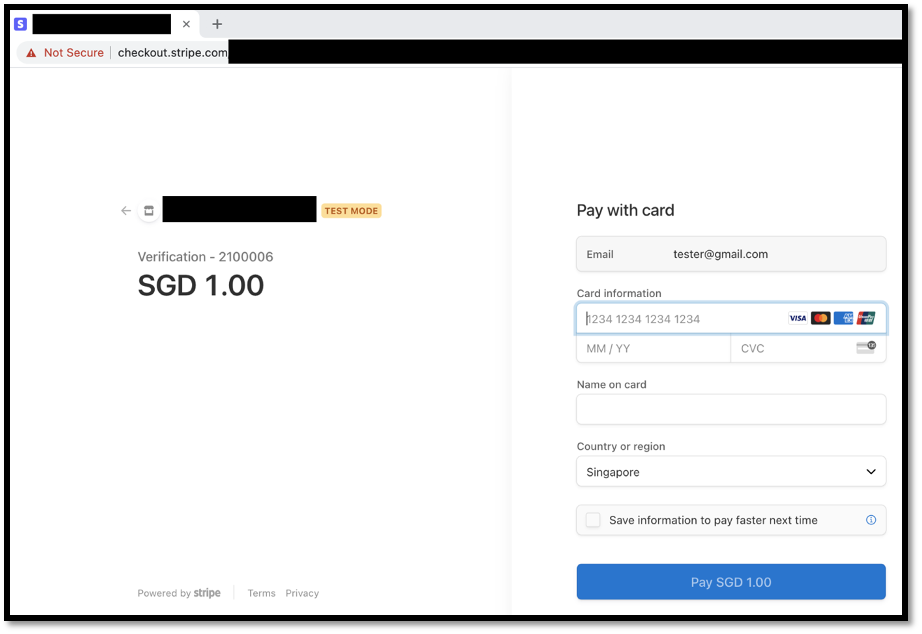This screenshot has height=634, width=922.
Task: Click the UnionPay card logo
Action: click(x=866, y=318)
